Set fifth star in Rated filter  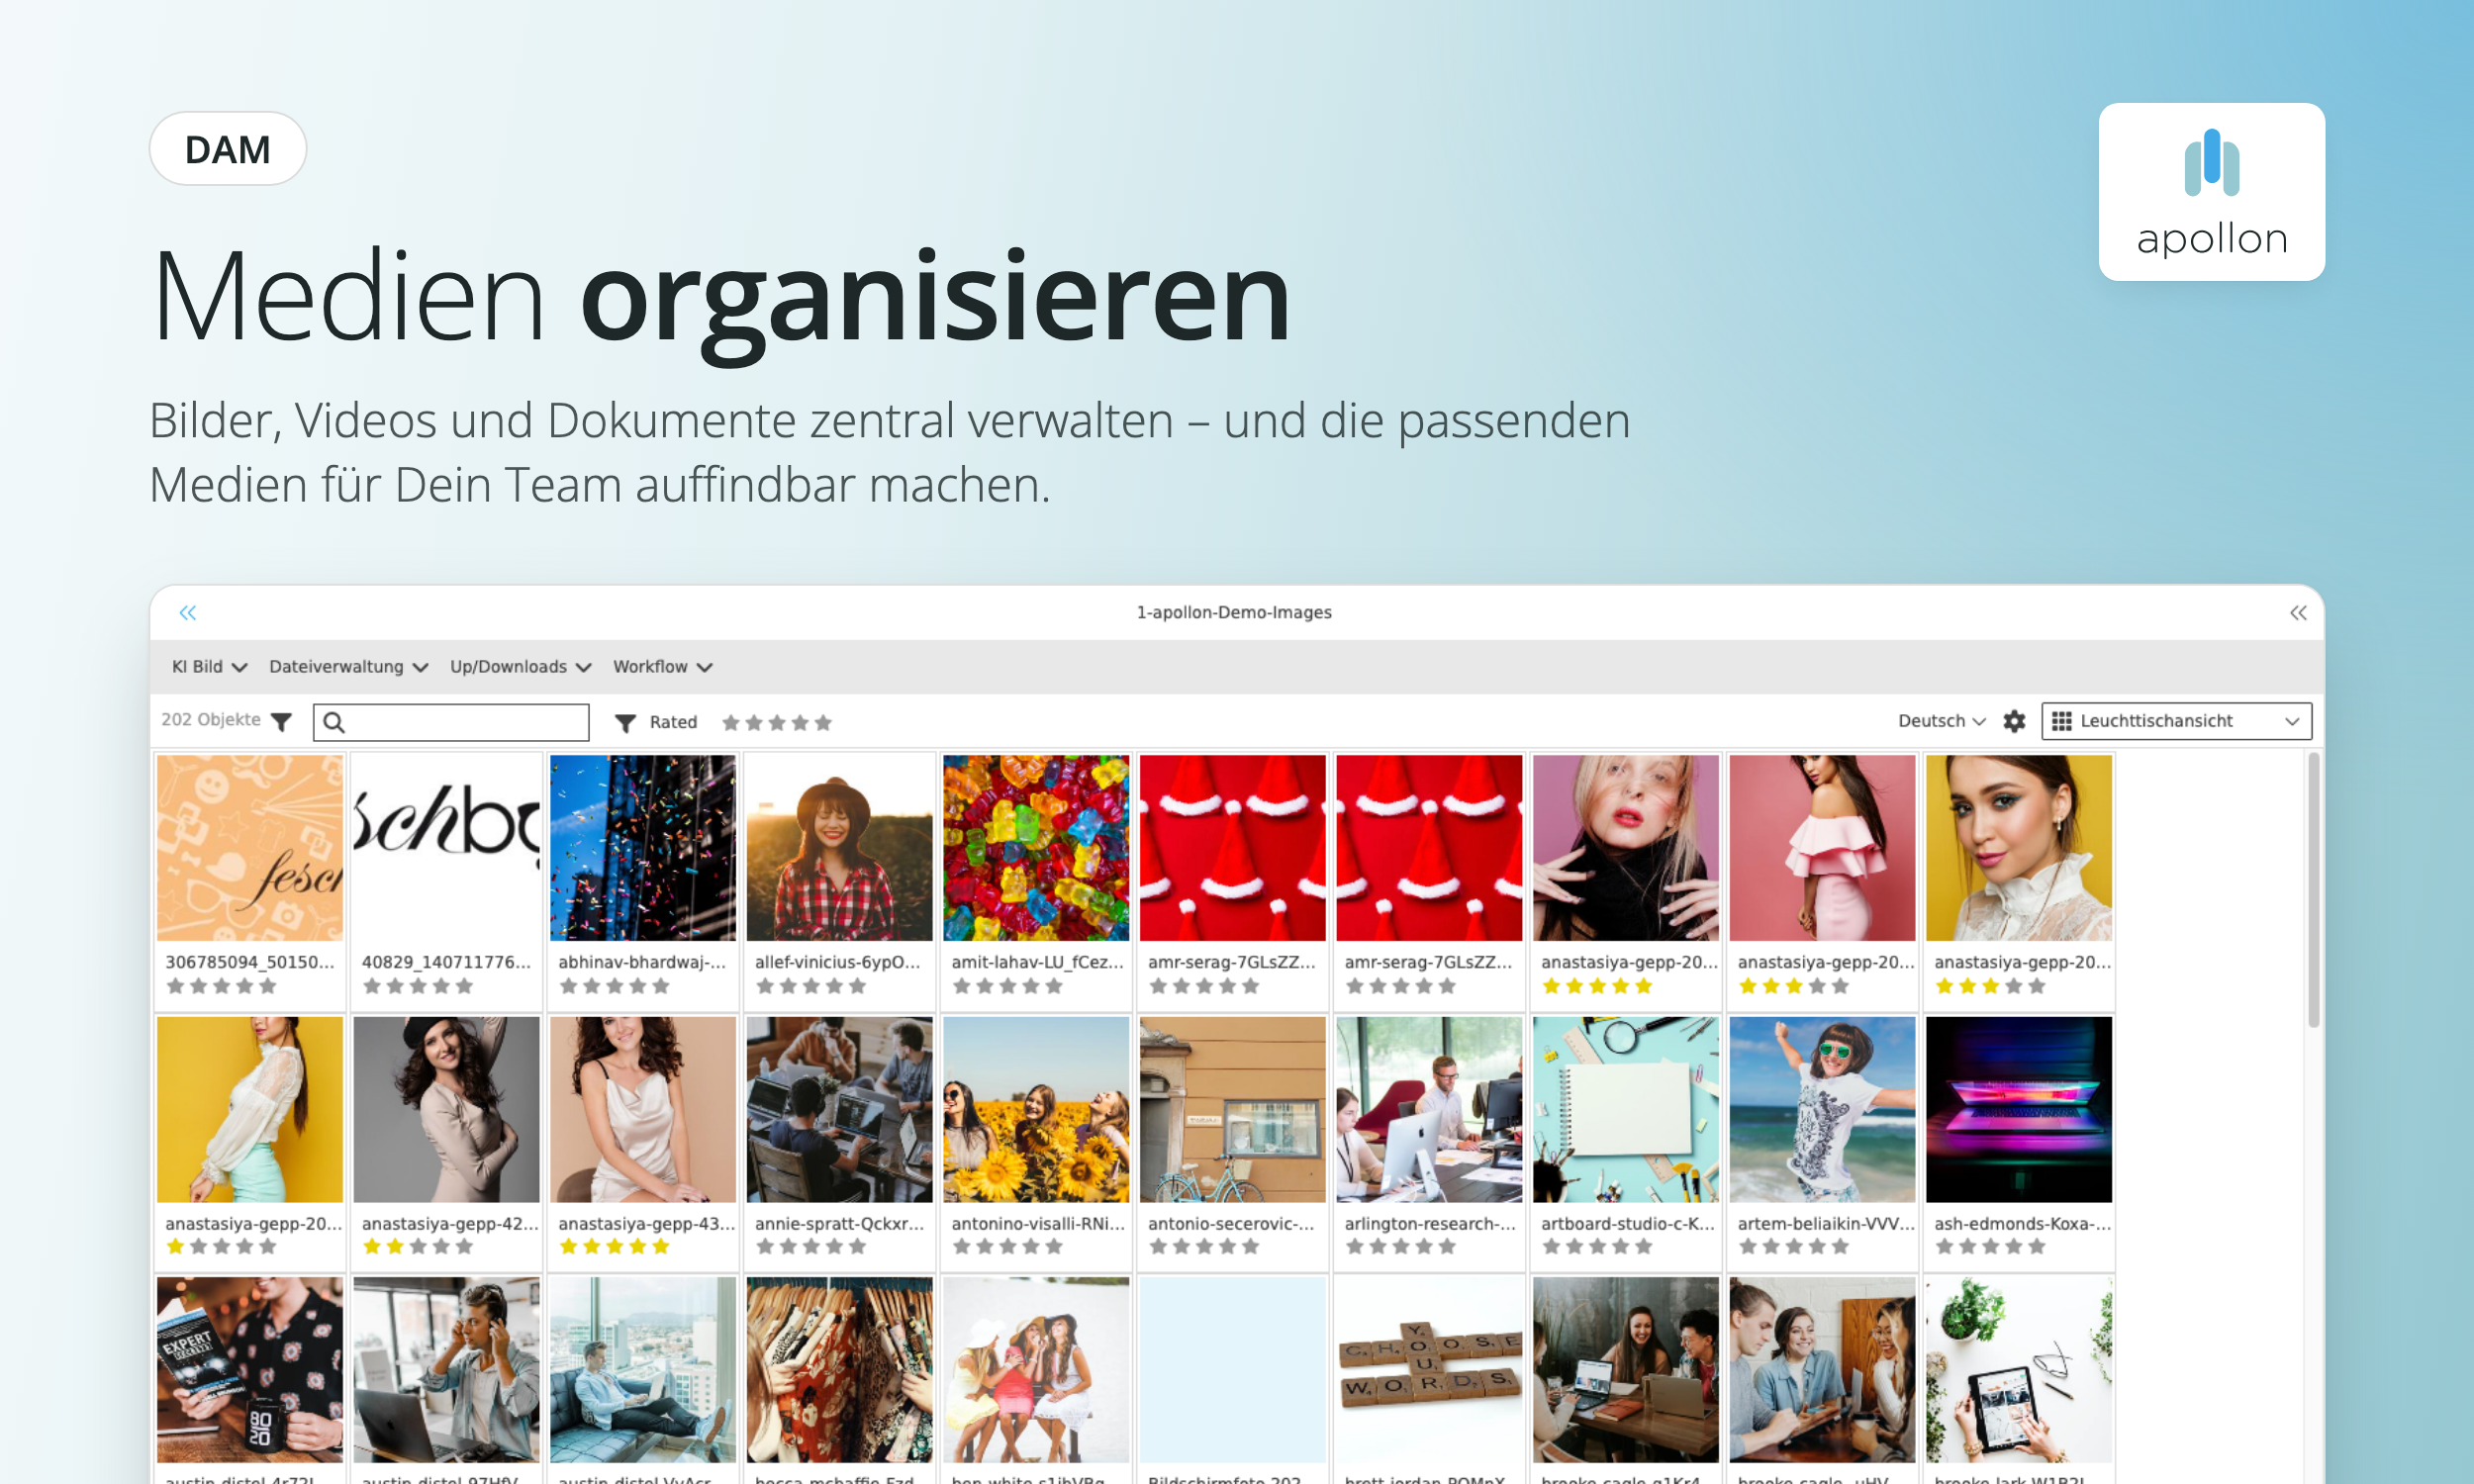click(823, 722)
